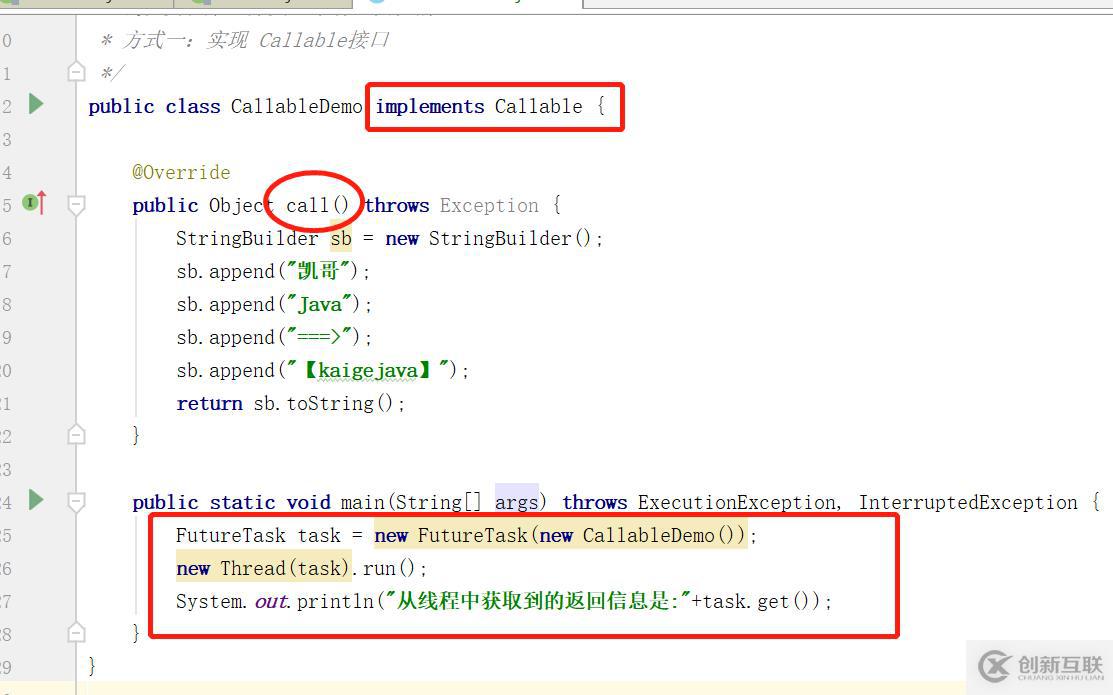Click the System.out.println statement
This screenshot has height=695, width=1113.
503,601
